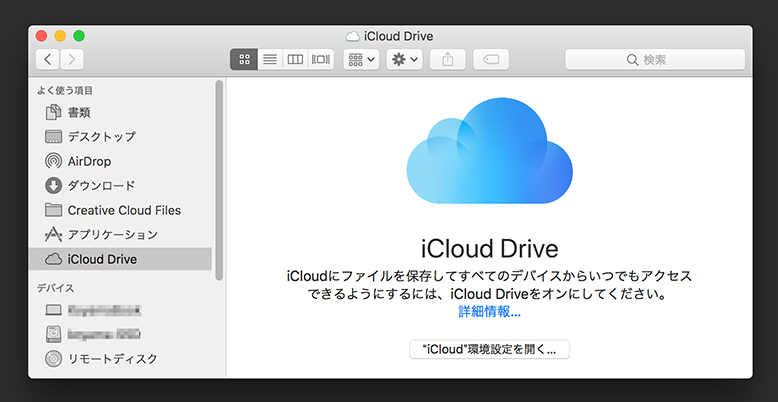Switch to column view
This screenshot has height=402, width=778.
(295, 60)
